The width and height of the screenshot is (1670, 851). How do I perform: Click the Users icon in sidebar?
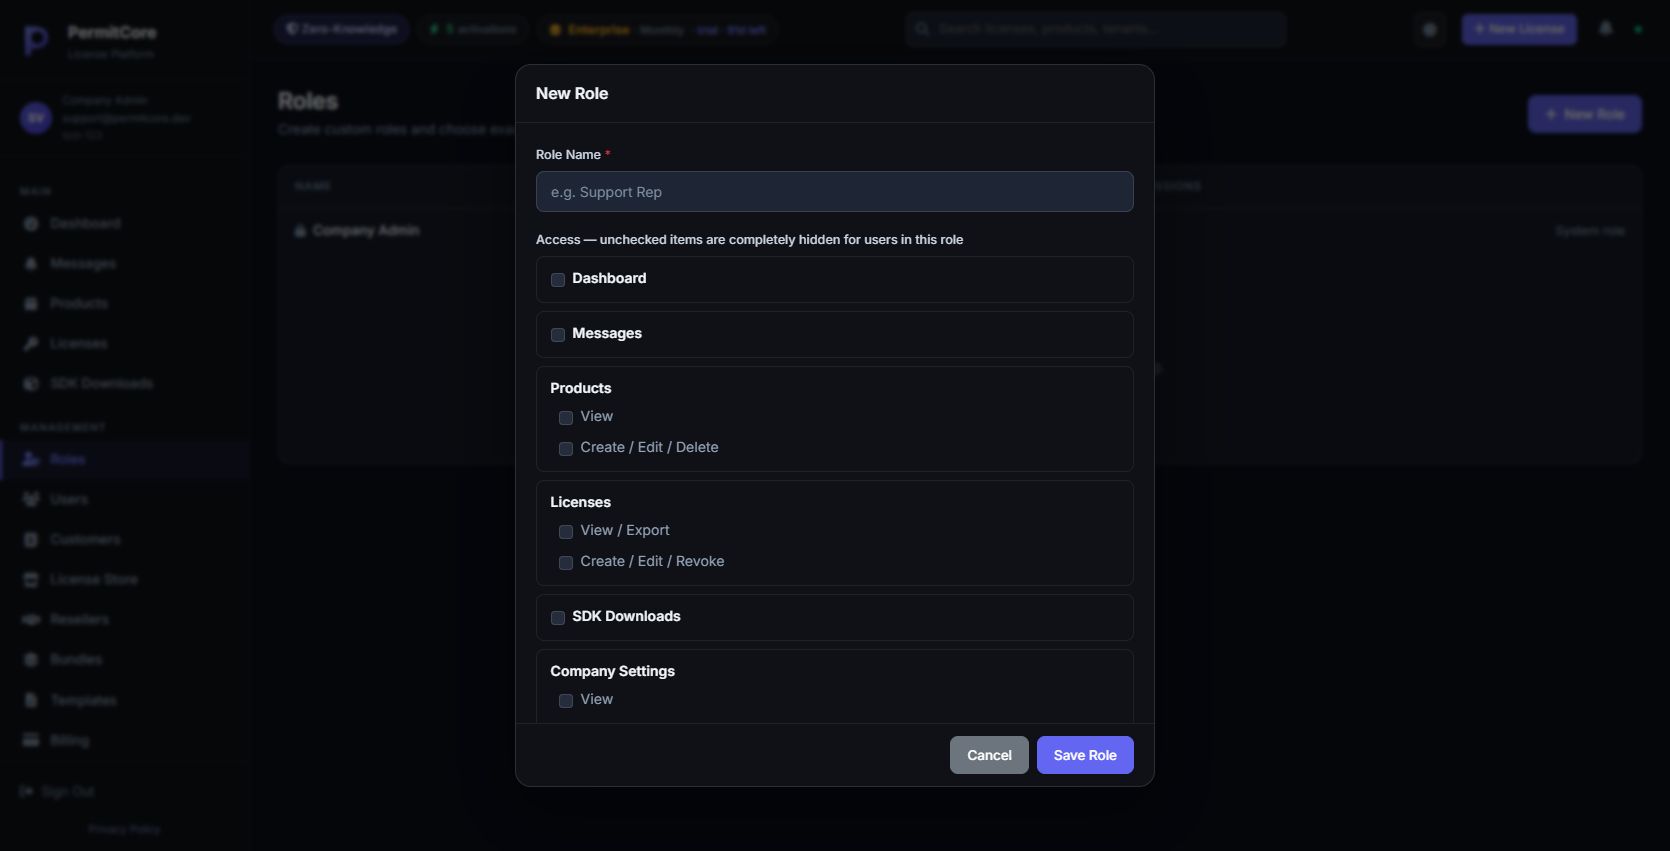(x=31, y=499)
